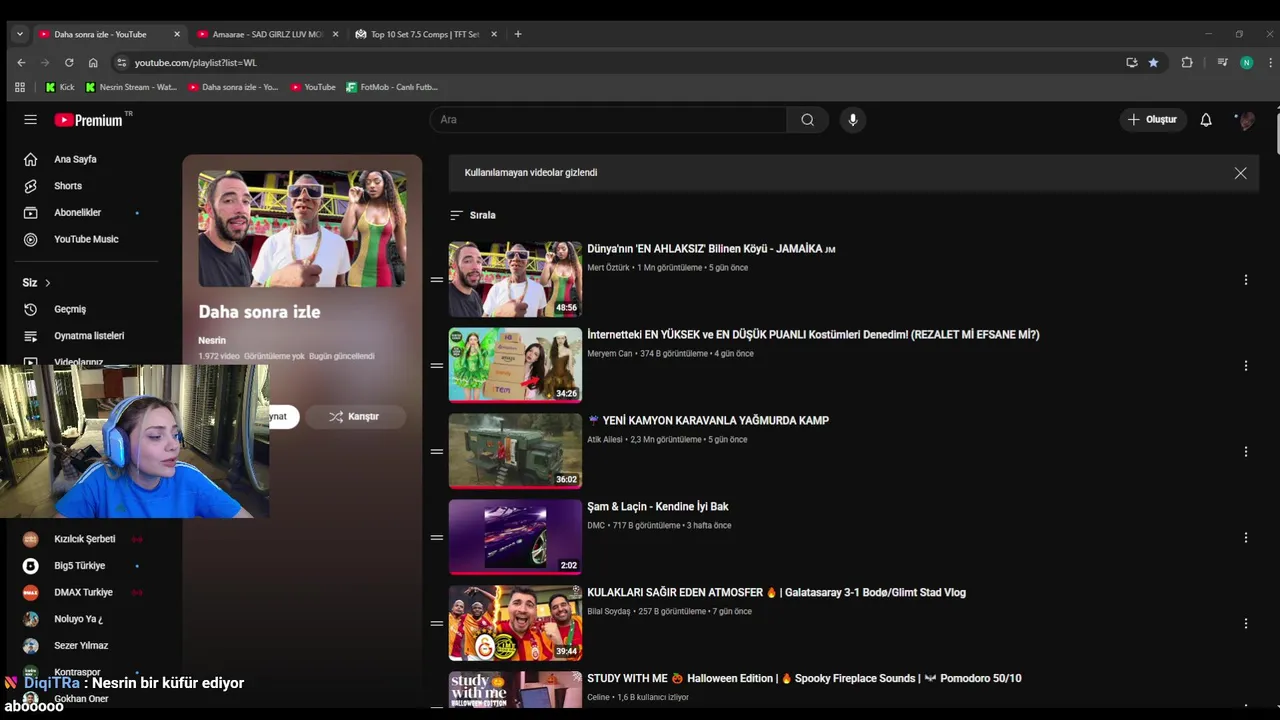
Task: Open JAMAİKA video thumbnail
Action: click(x=515, y=279)
